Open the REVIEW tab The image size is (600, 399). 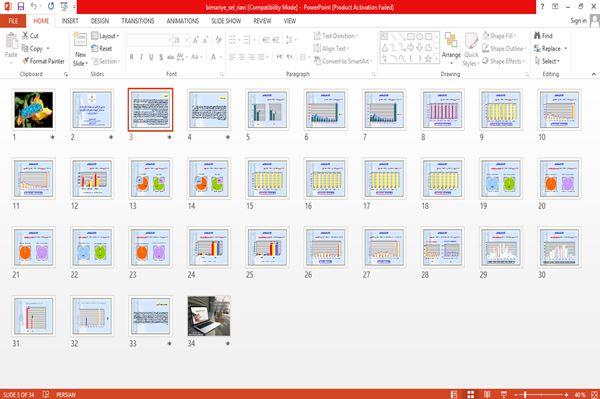[262, 21]
